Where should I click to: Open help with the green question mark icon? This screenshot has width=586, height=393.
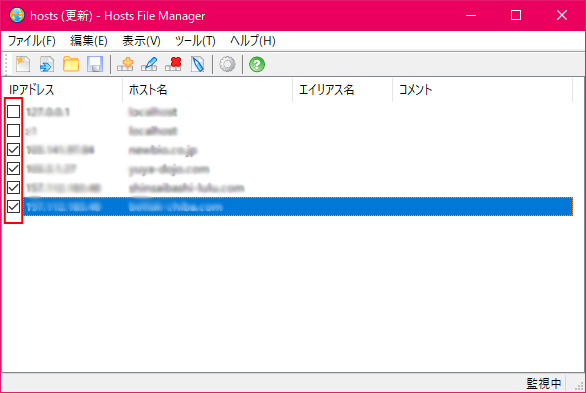coord(257,64)
